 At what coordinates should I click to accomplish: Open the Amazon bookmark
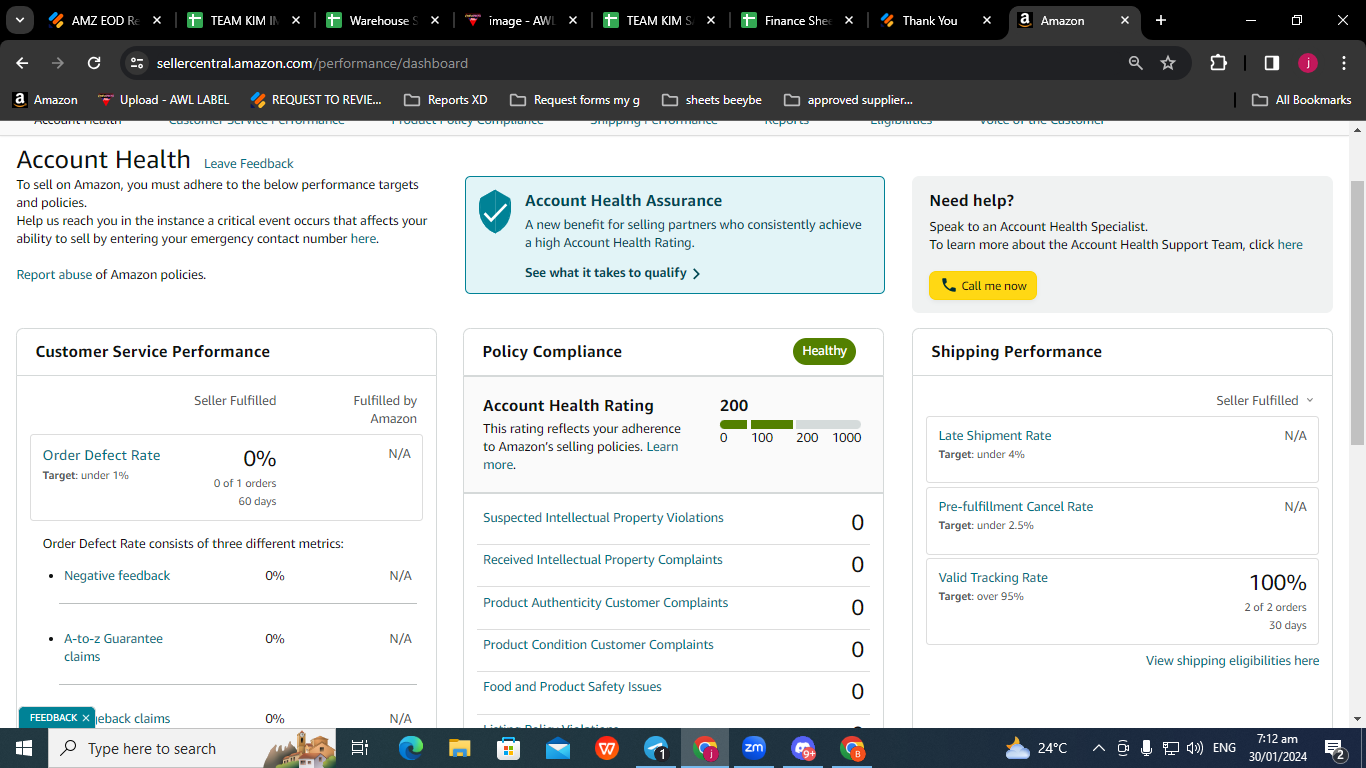[45, 100]
